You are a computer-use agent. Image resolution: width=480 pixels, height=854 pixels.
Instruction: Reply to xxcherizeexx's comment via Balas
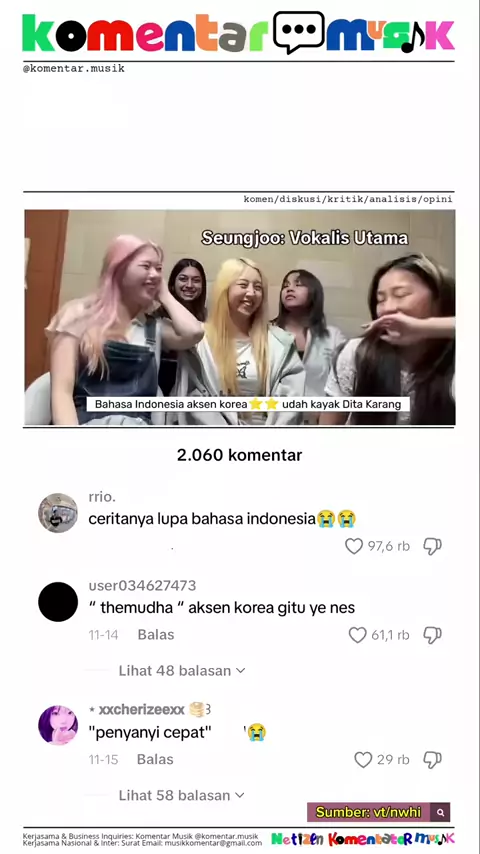pos(155,759)
